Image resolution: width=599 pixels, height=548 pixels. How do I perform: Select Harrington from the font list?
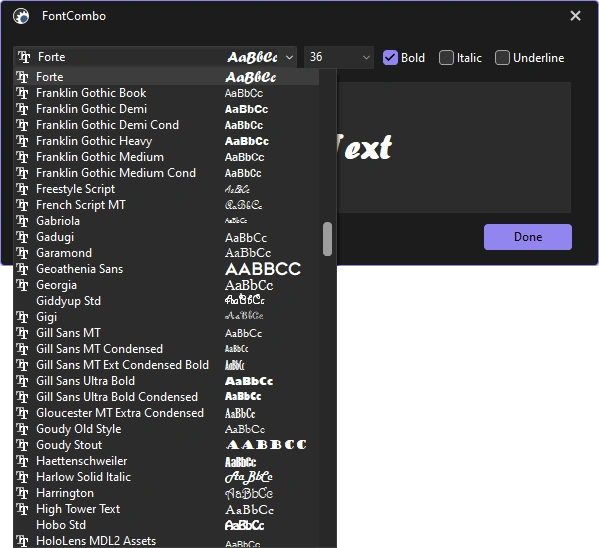point(167,493)
